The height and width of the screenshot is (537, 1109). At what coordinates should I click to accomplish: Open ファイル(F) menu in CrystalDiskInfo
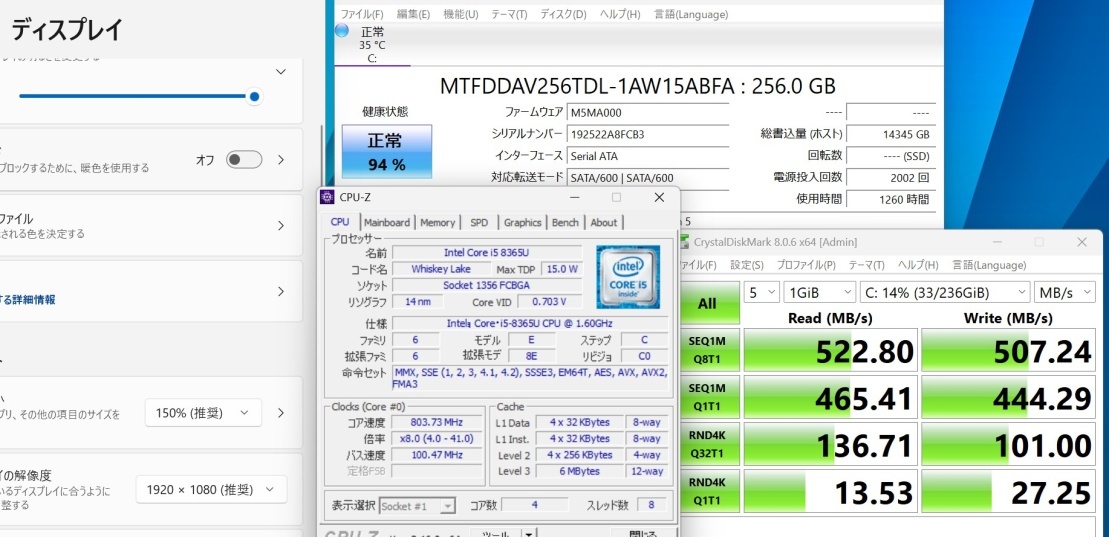[x=362, y=14]
